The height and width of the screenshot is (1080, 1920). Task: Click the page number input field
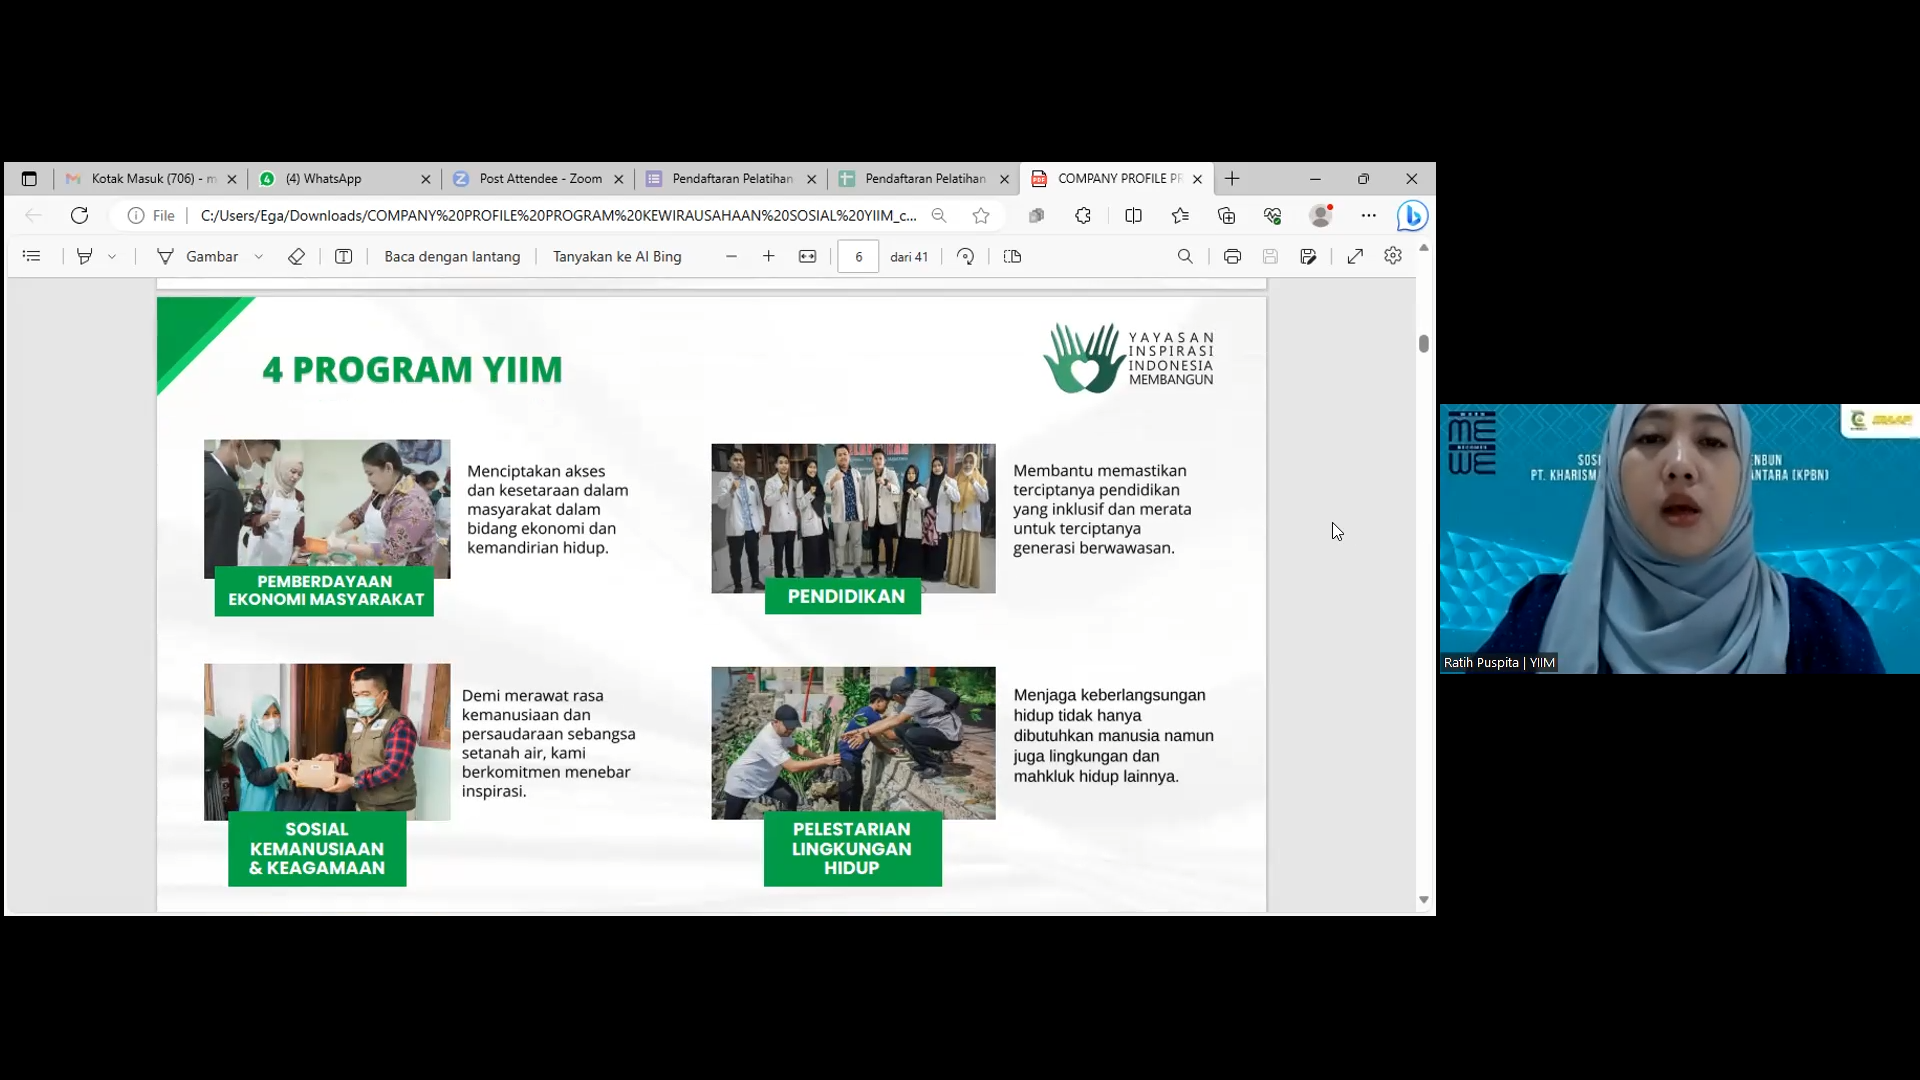(858, 257)
